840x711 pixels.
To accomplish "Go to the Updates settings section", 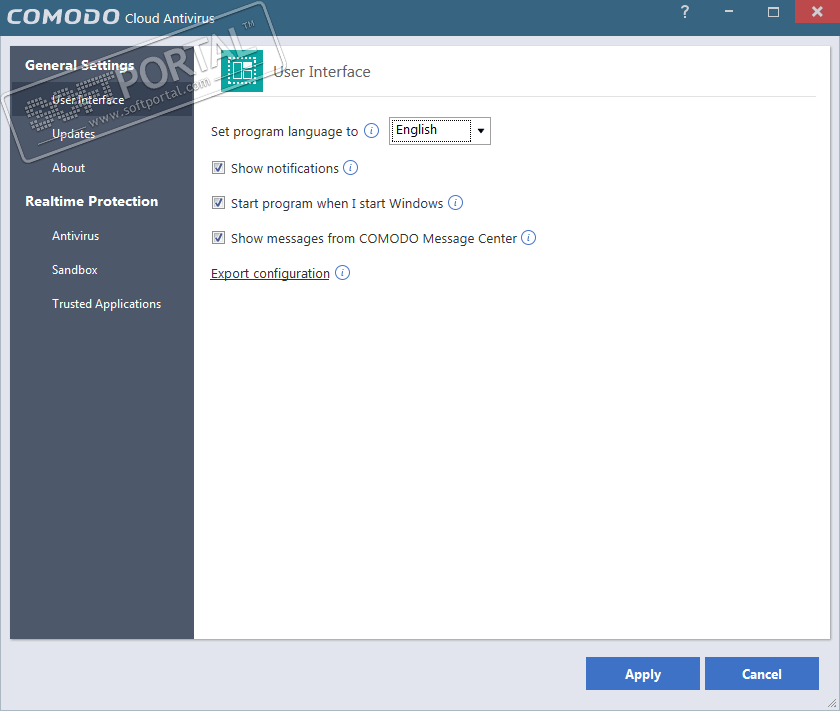I will (73, 134).
